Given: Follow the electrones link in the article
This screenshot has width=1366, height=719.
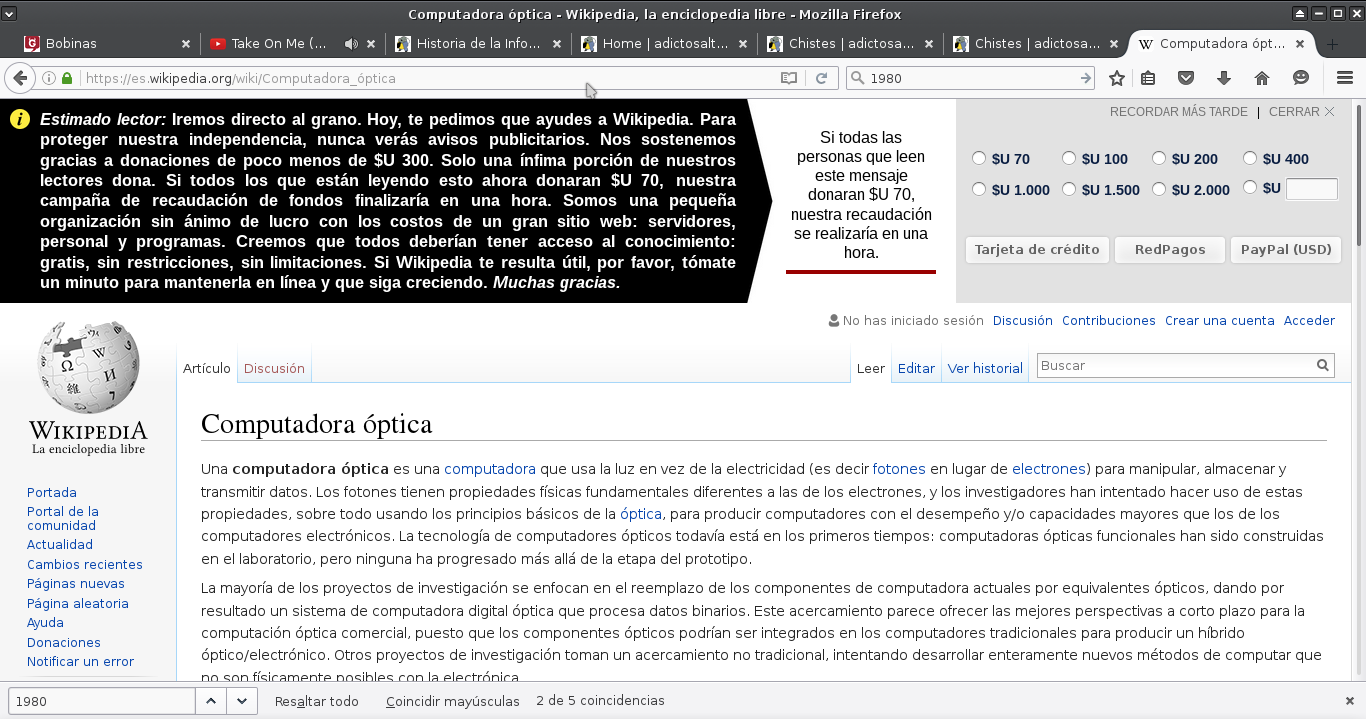Looking at the screenshot, I should (x=1049, y=469).
